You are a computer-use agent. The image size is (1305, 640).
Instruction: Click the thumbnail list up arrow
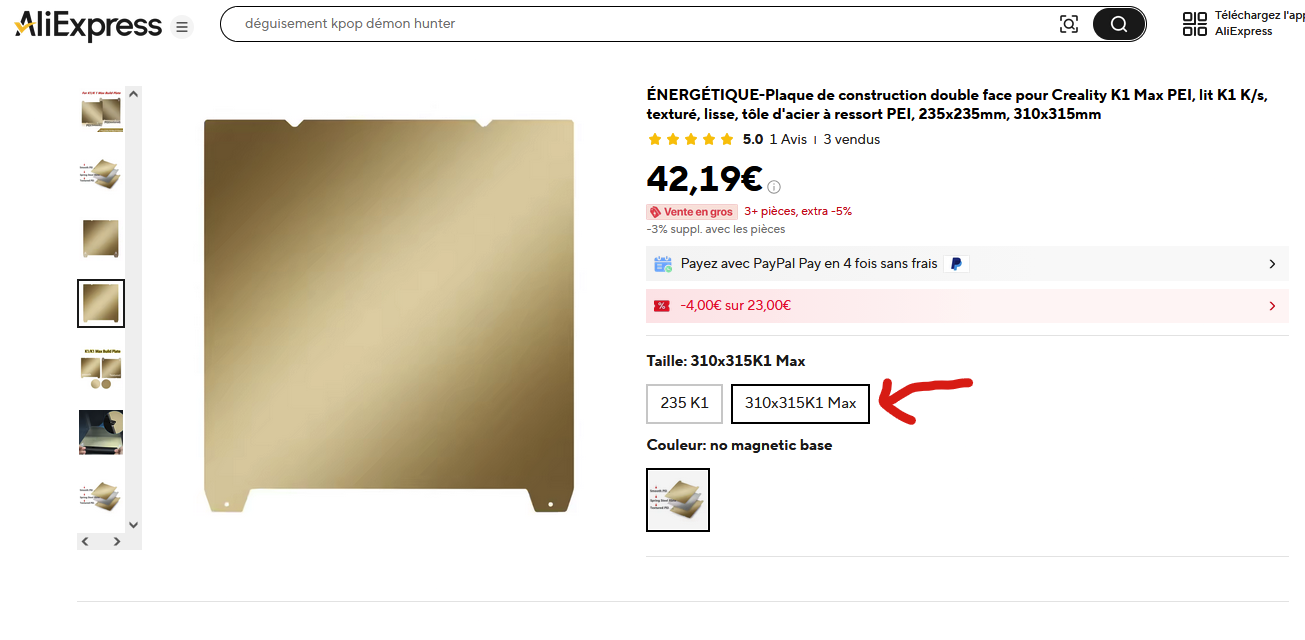tap(134, 95)
